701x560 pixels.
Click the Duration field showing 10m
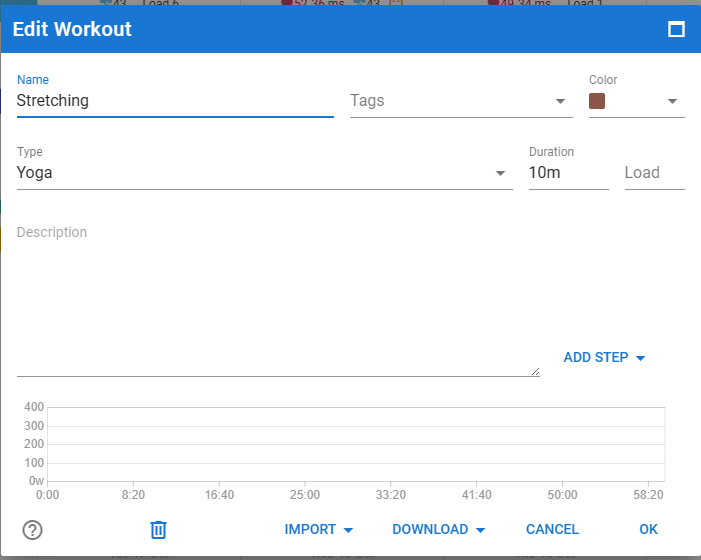point(569,173)
